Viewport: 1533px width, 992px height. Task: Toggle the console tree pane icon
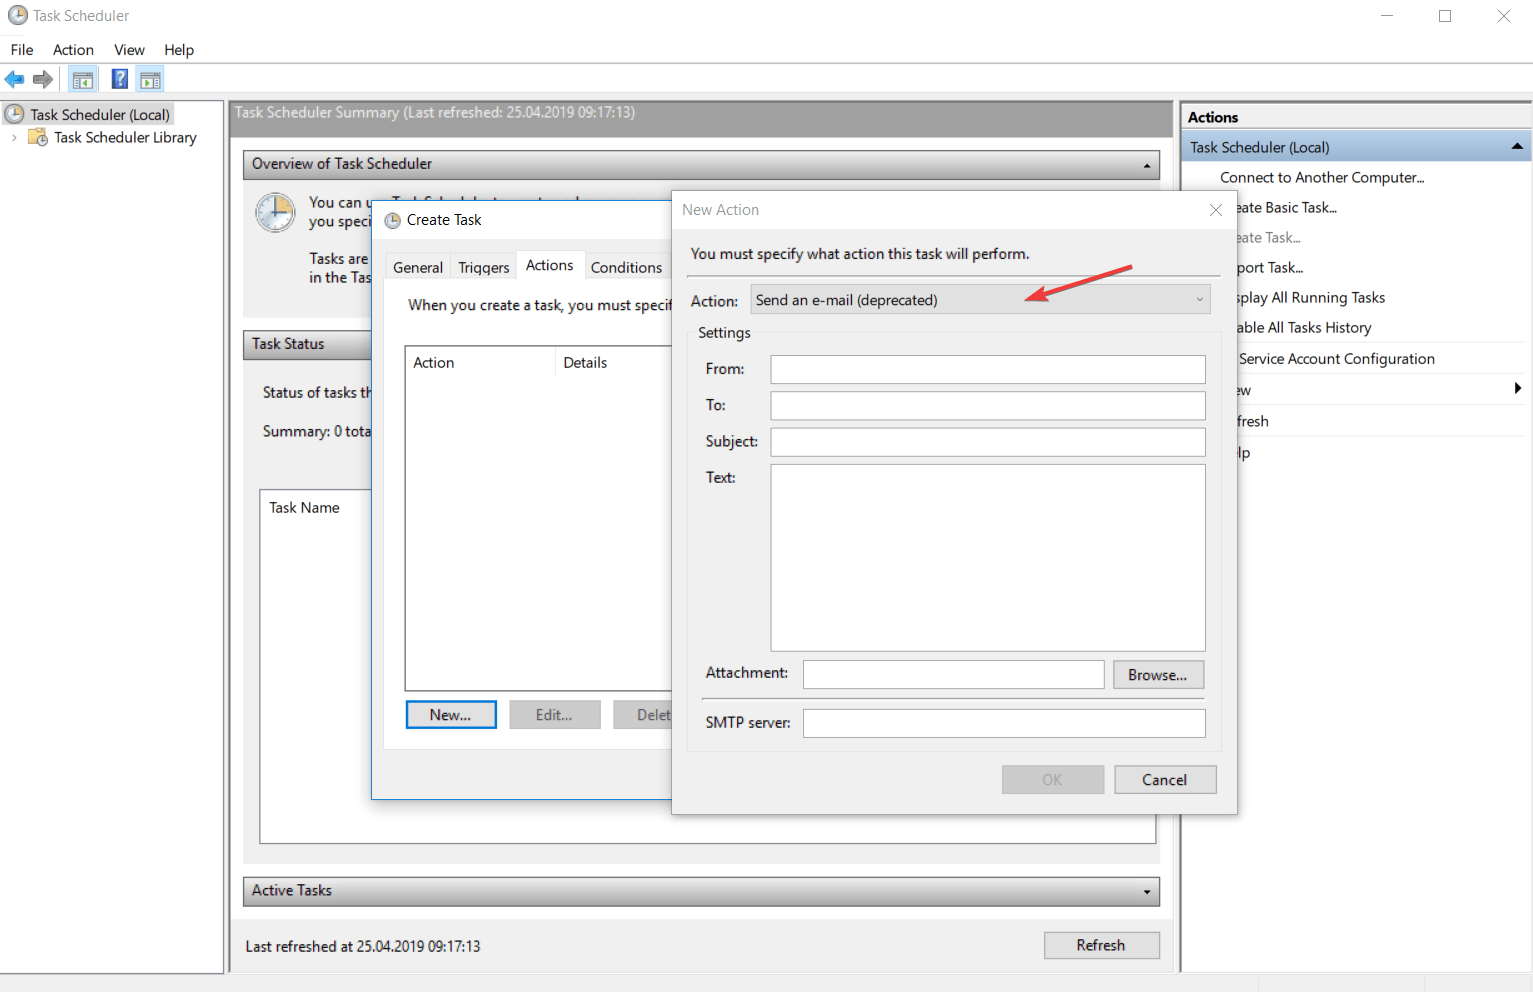[x=83, y=78]
